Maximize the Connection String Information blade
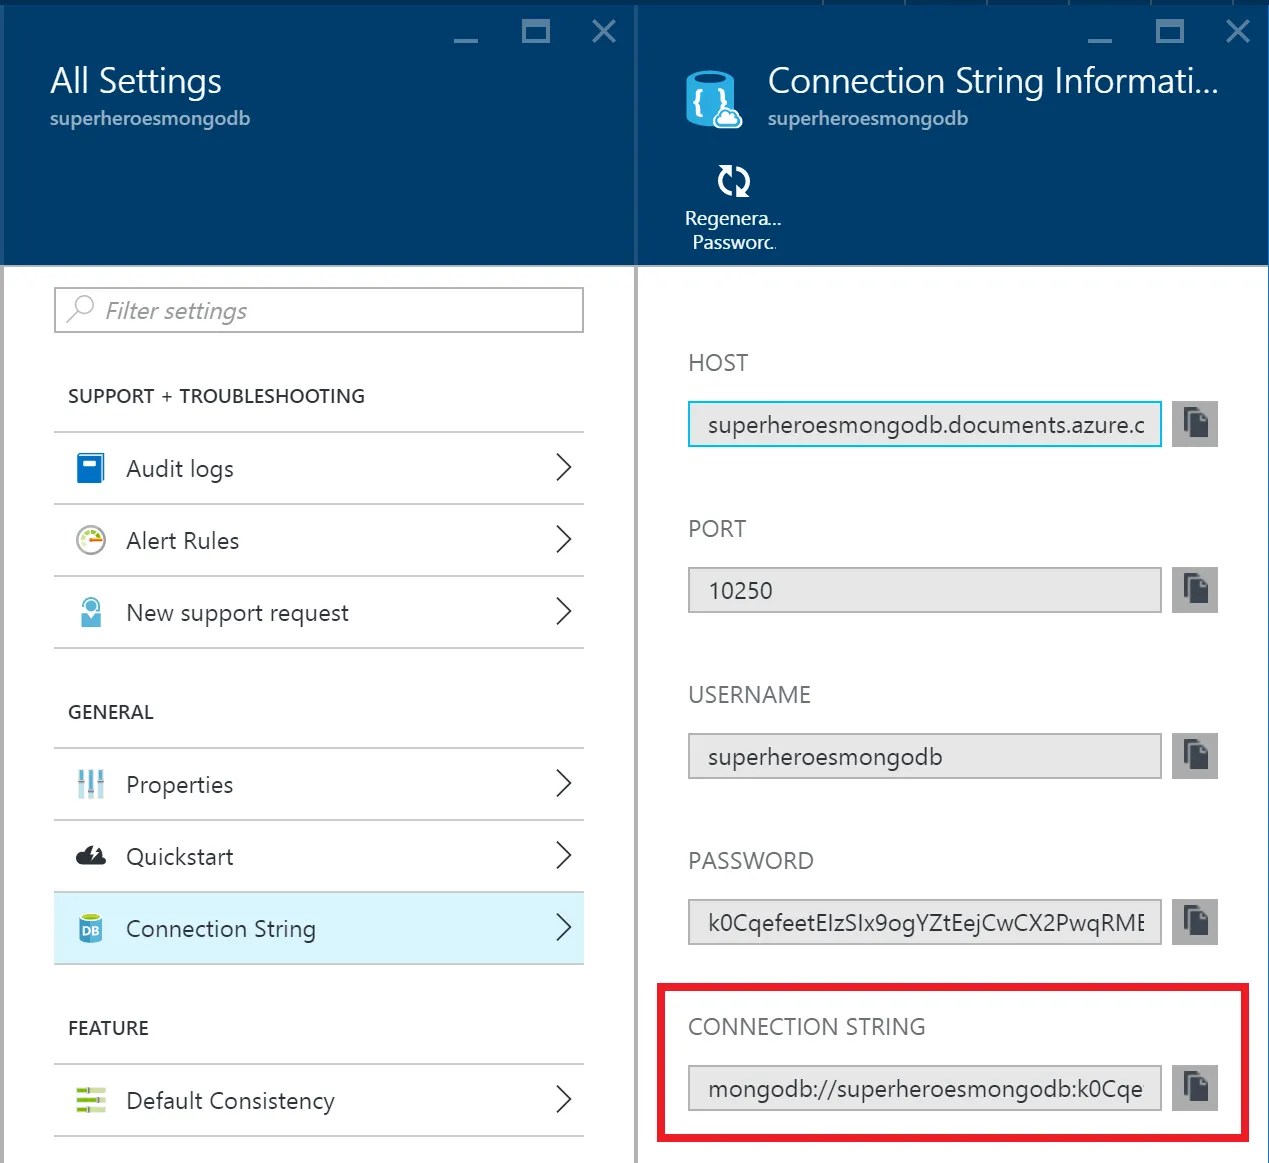Viewport: 1269px width, 1163px height. point(1170,32)
